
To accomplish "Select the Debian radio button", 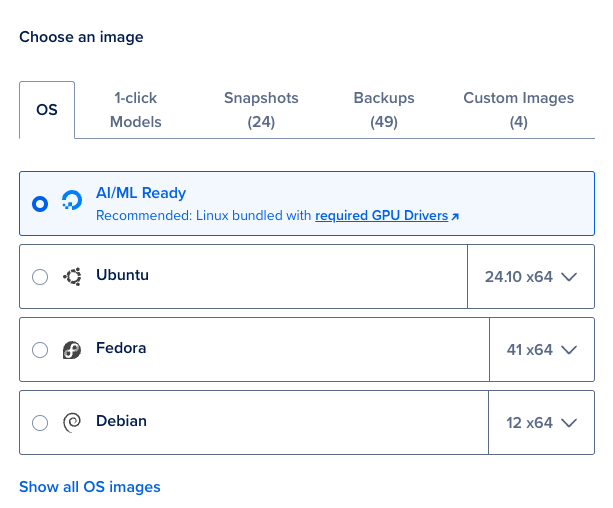I will (x=40, y=423).
